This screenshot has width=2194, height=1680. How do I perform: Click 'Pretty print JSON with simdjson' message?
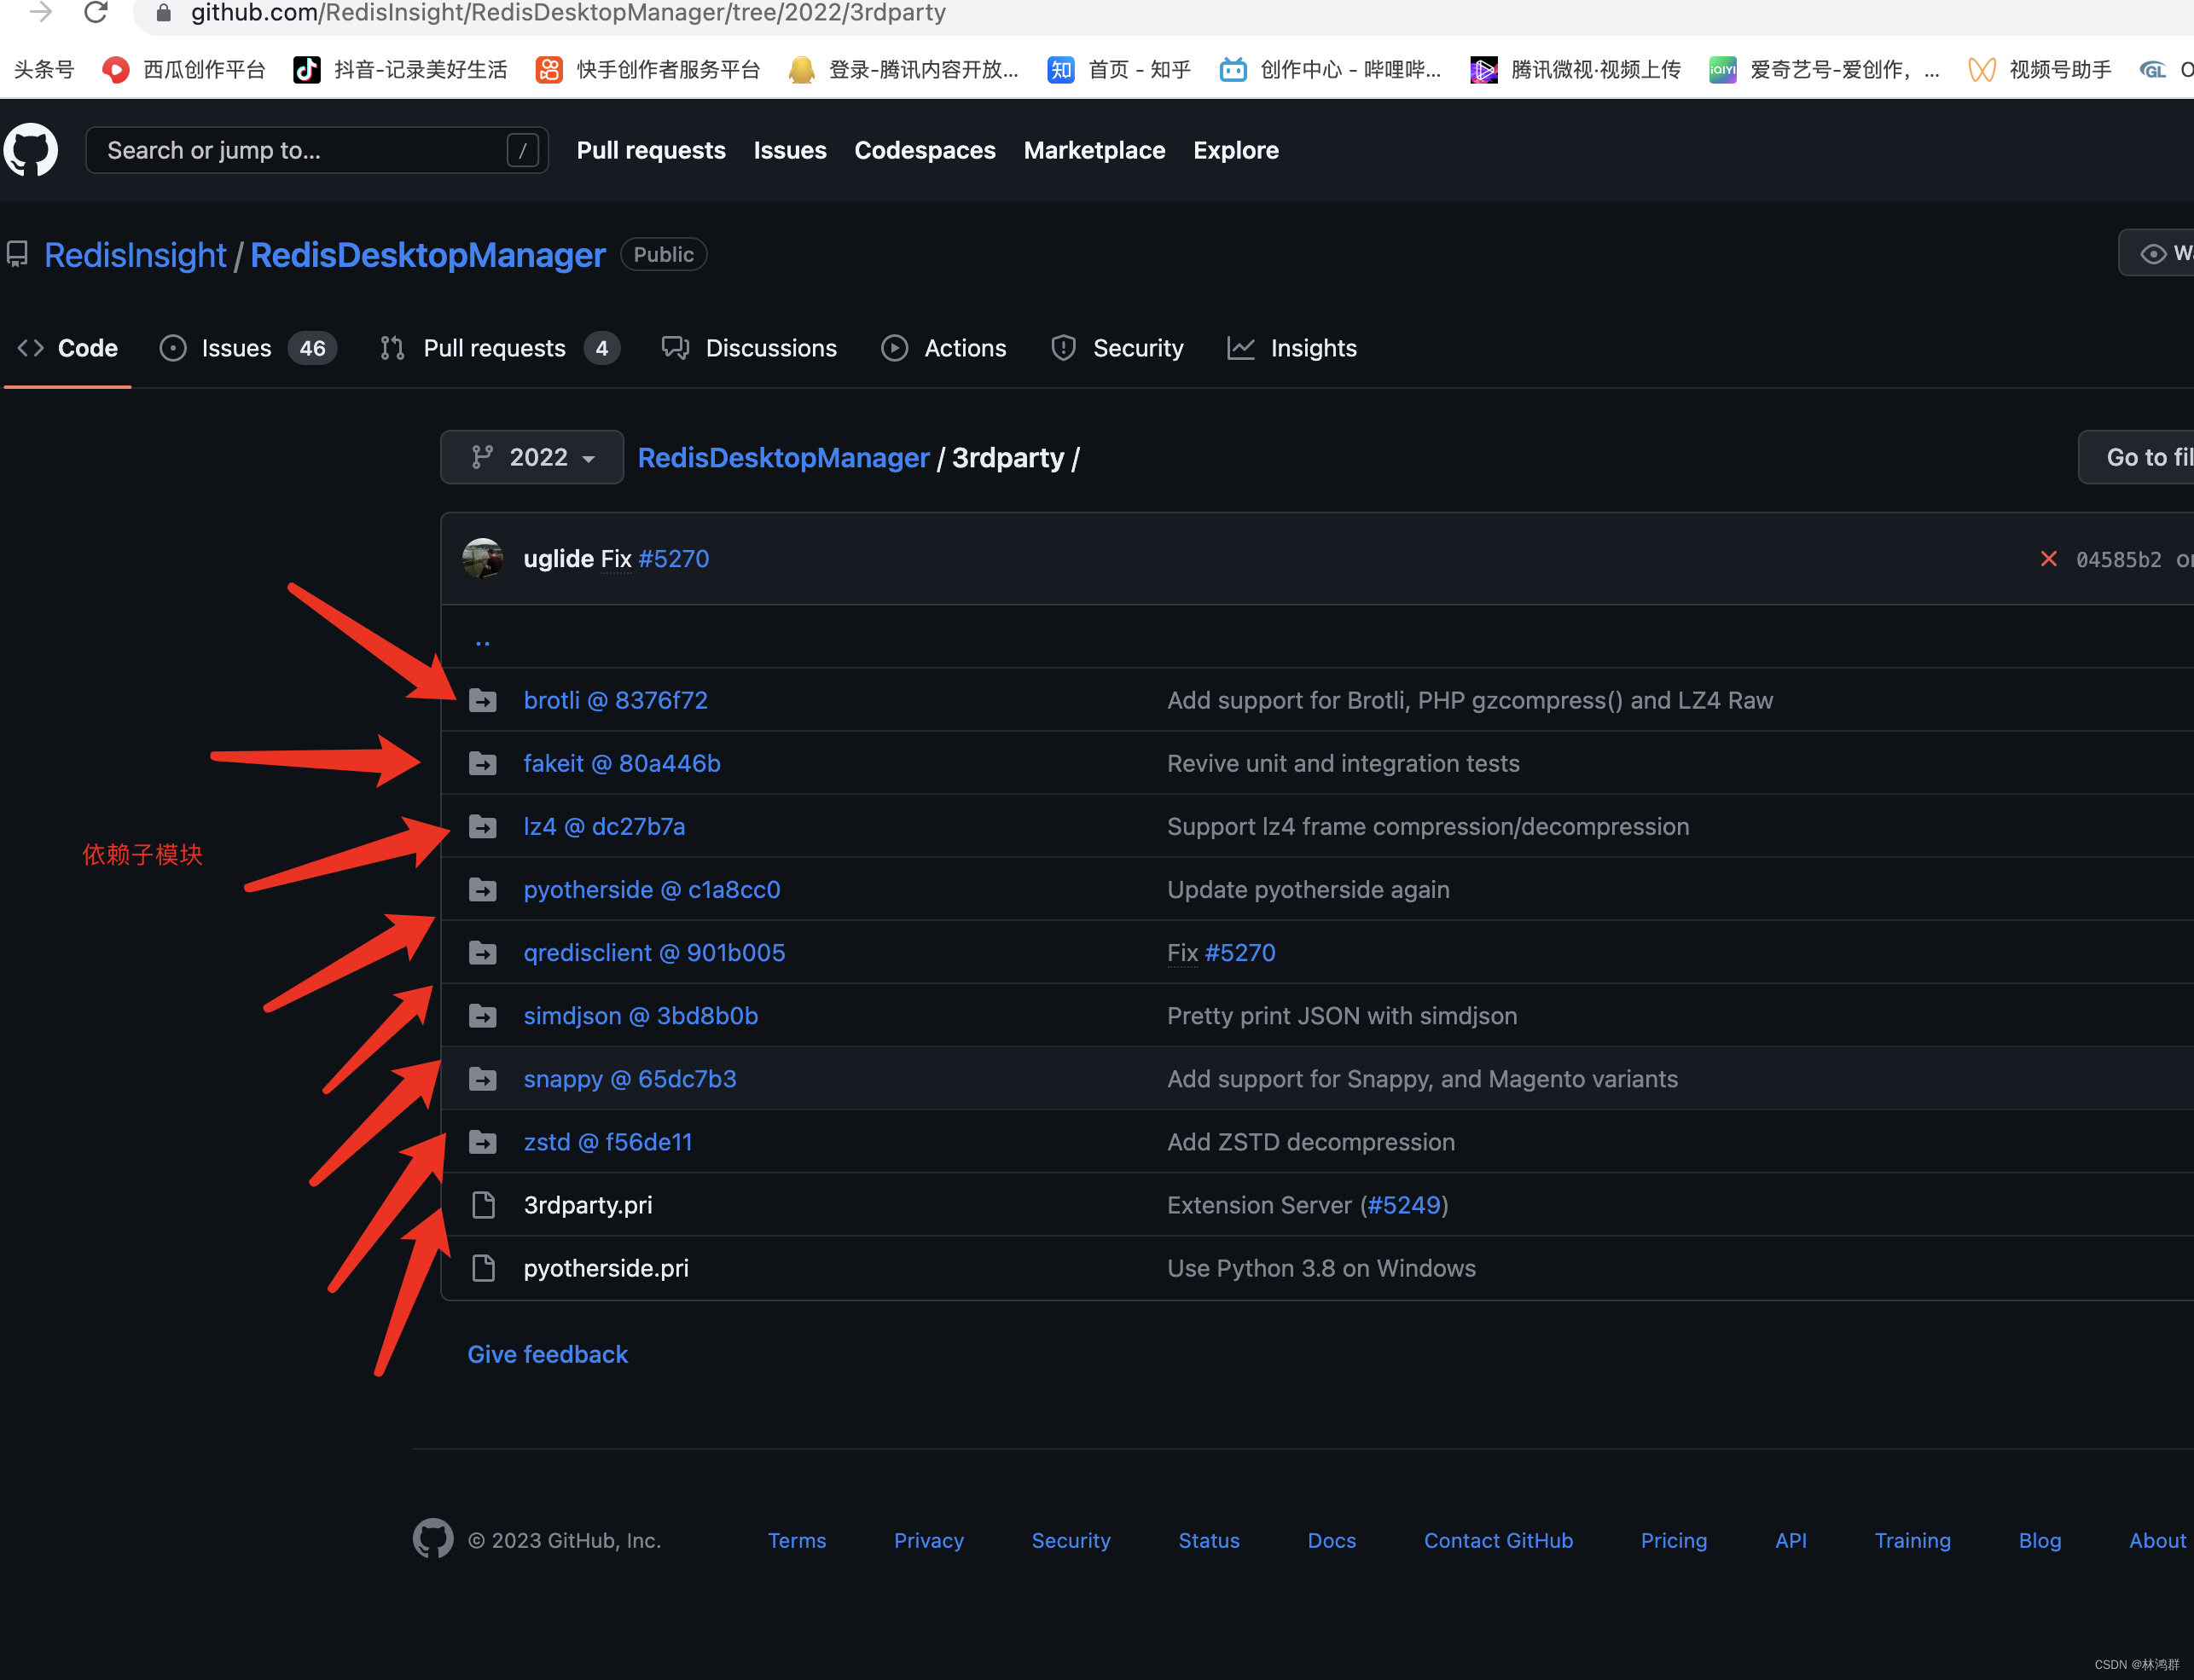pos(1342,1015)
